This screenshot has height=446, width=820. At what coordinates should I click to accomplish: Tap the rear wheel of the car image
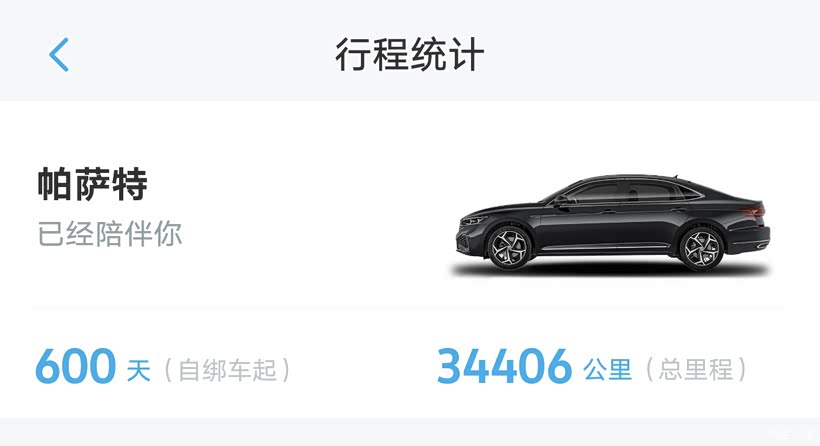[701, 248]
